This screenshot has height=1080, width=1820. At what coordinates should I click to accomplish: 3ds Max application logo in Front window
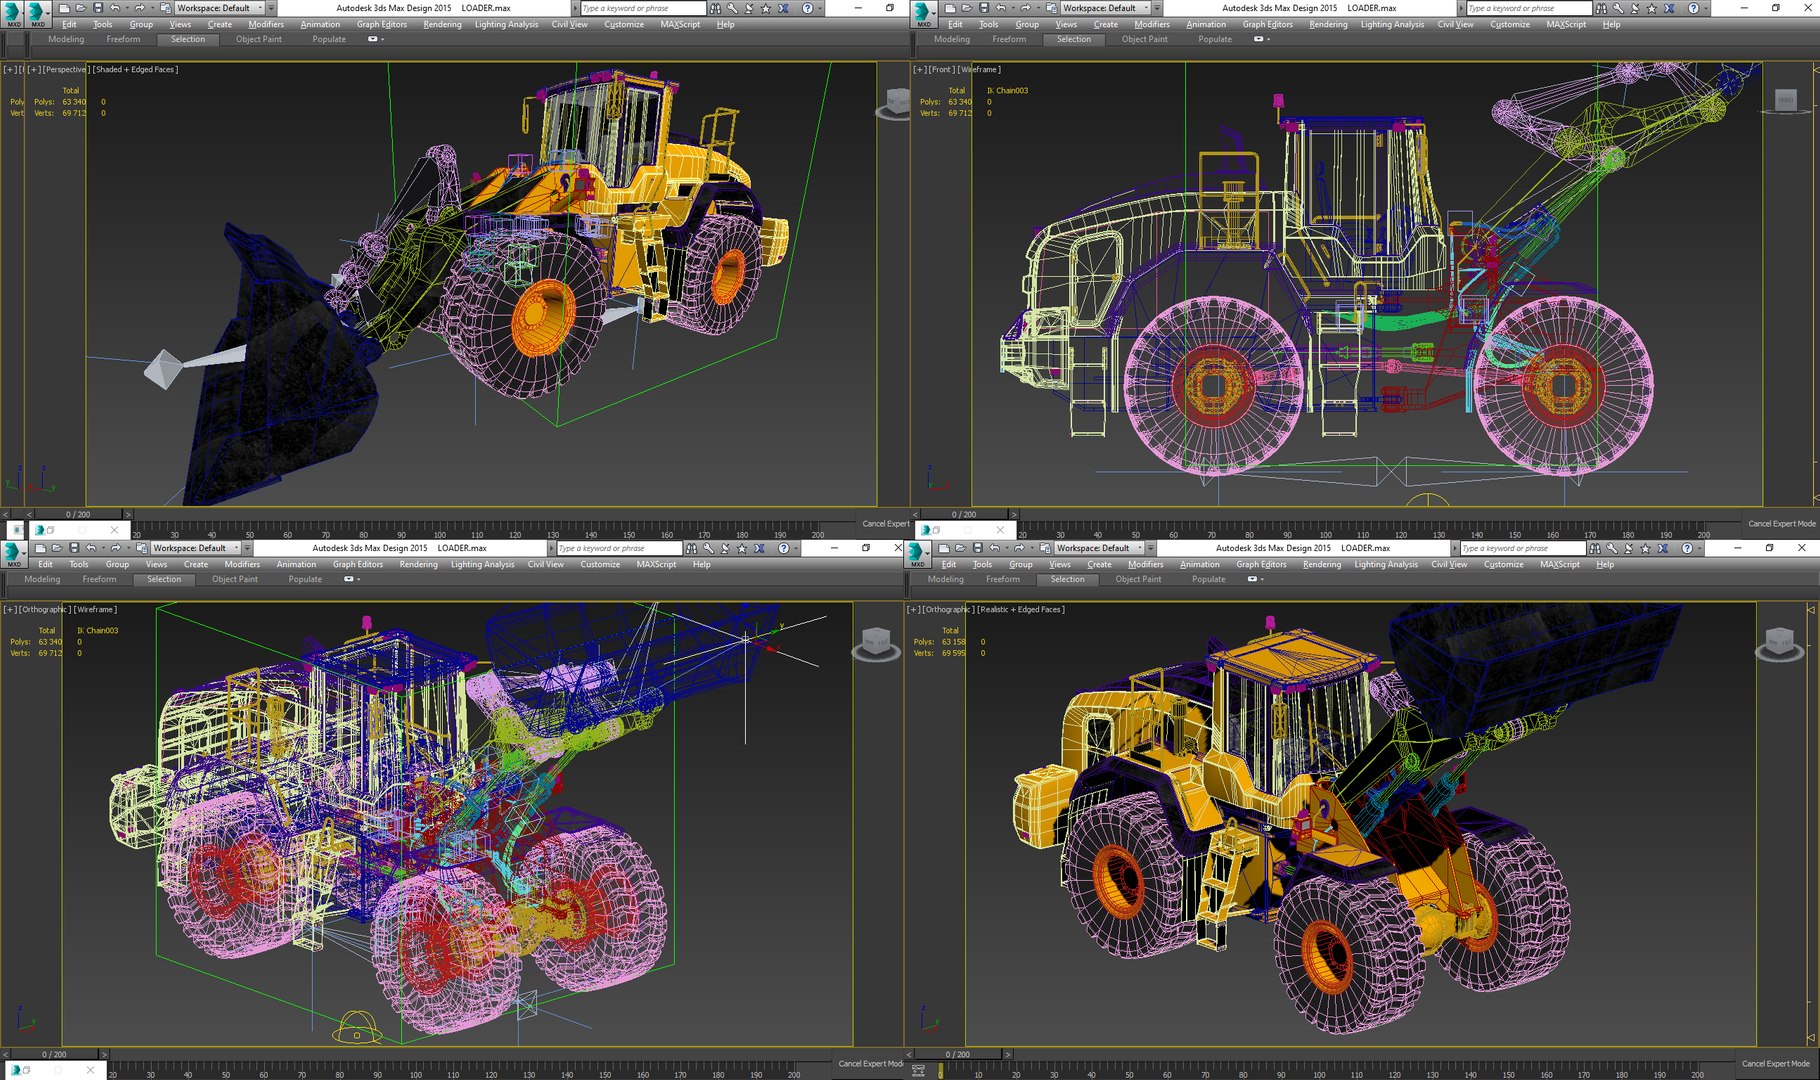(x=923, y=13)
